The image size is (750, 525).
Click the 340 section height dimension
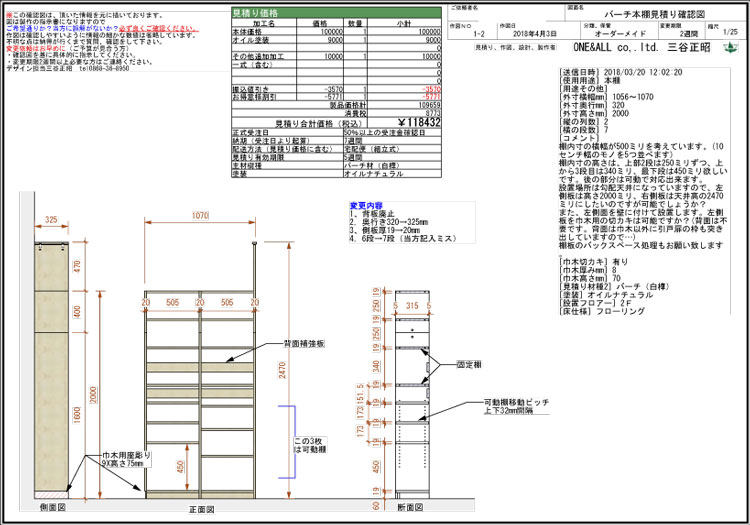click(x=376, y=366)
